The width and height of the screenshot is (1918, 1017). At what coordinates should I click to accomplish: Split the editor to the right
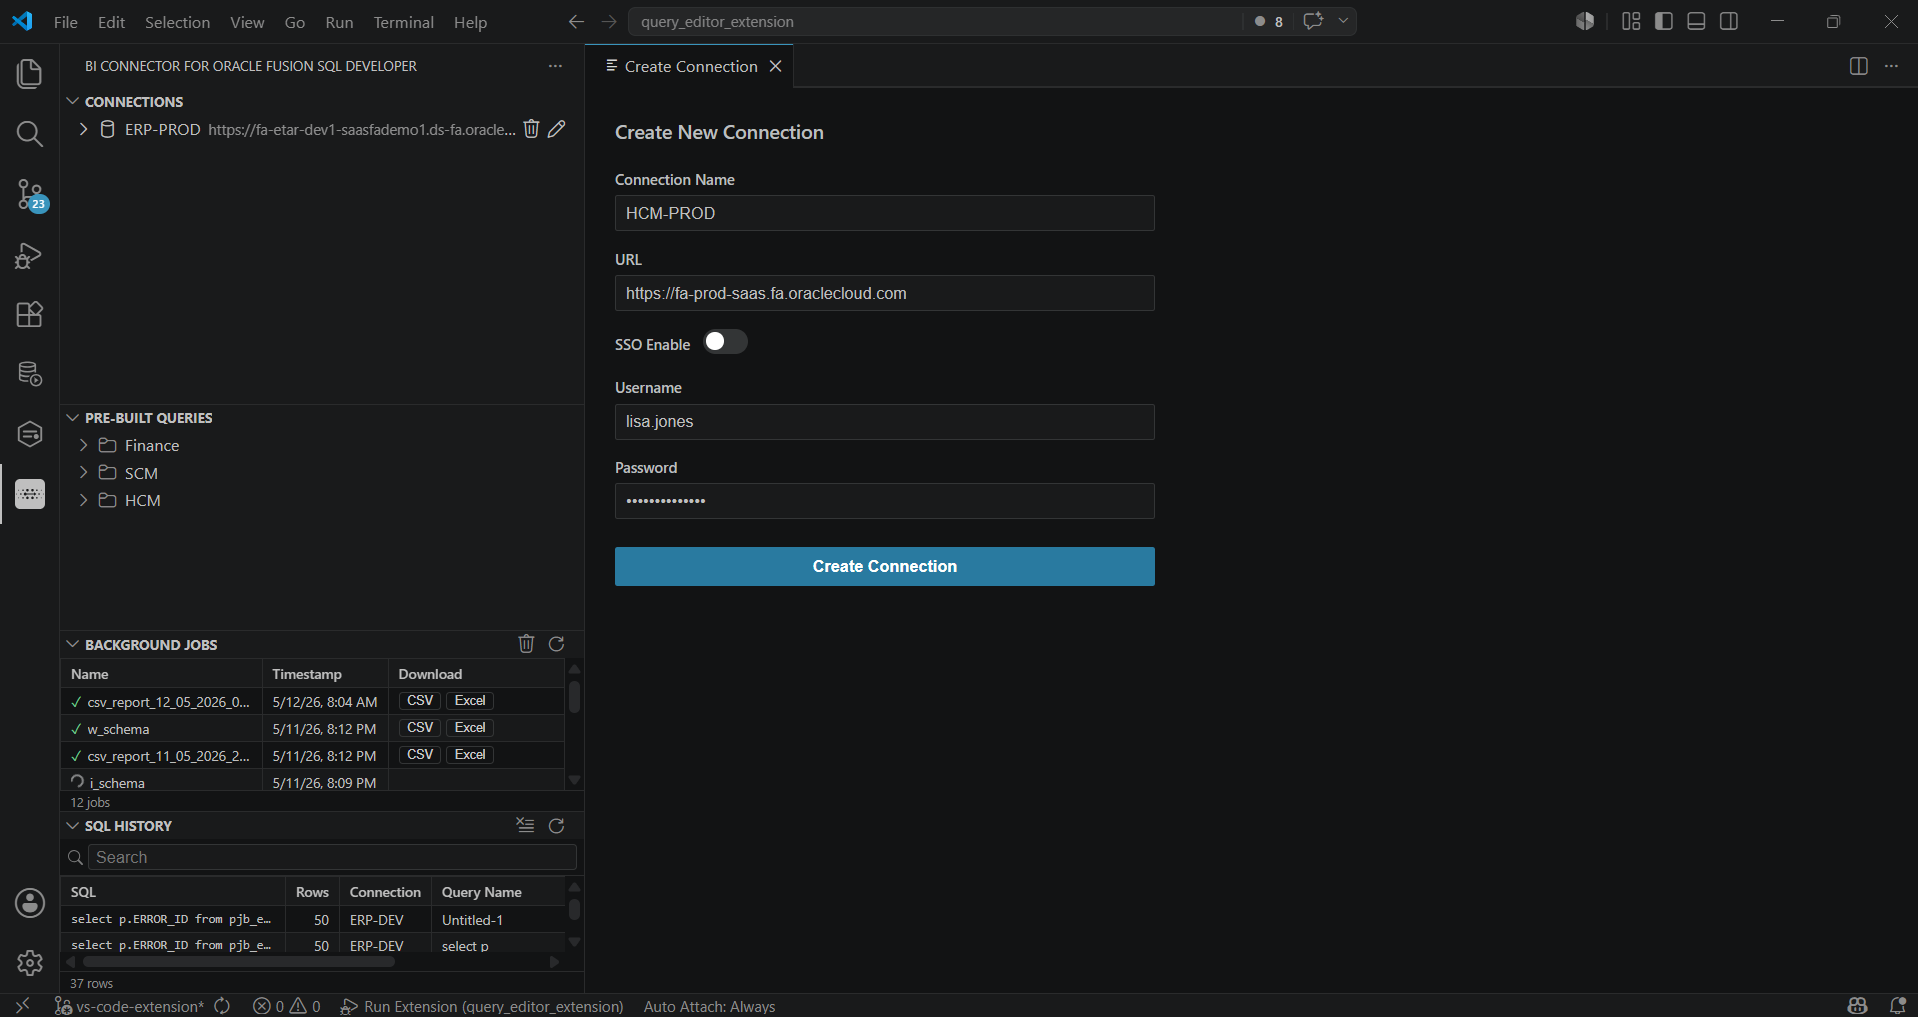pos(1859,66)
